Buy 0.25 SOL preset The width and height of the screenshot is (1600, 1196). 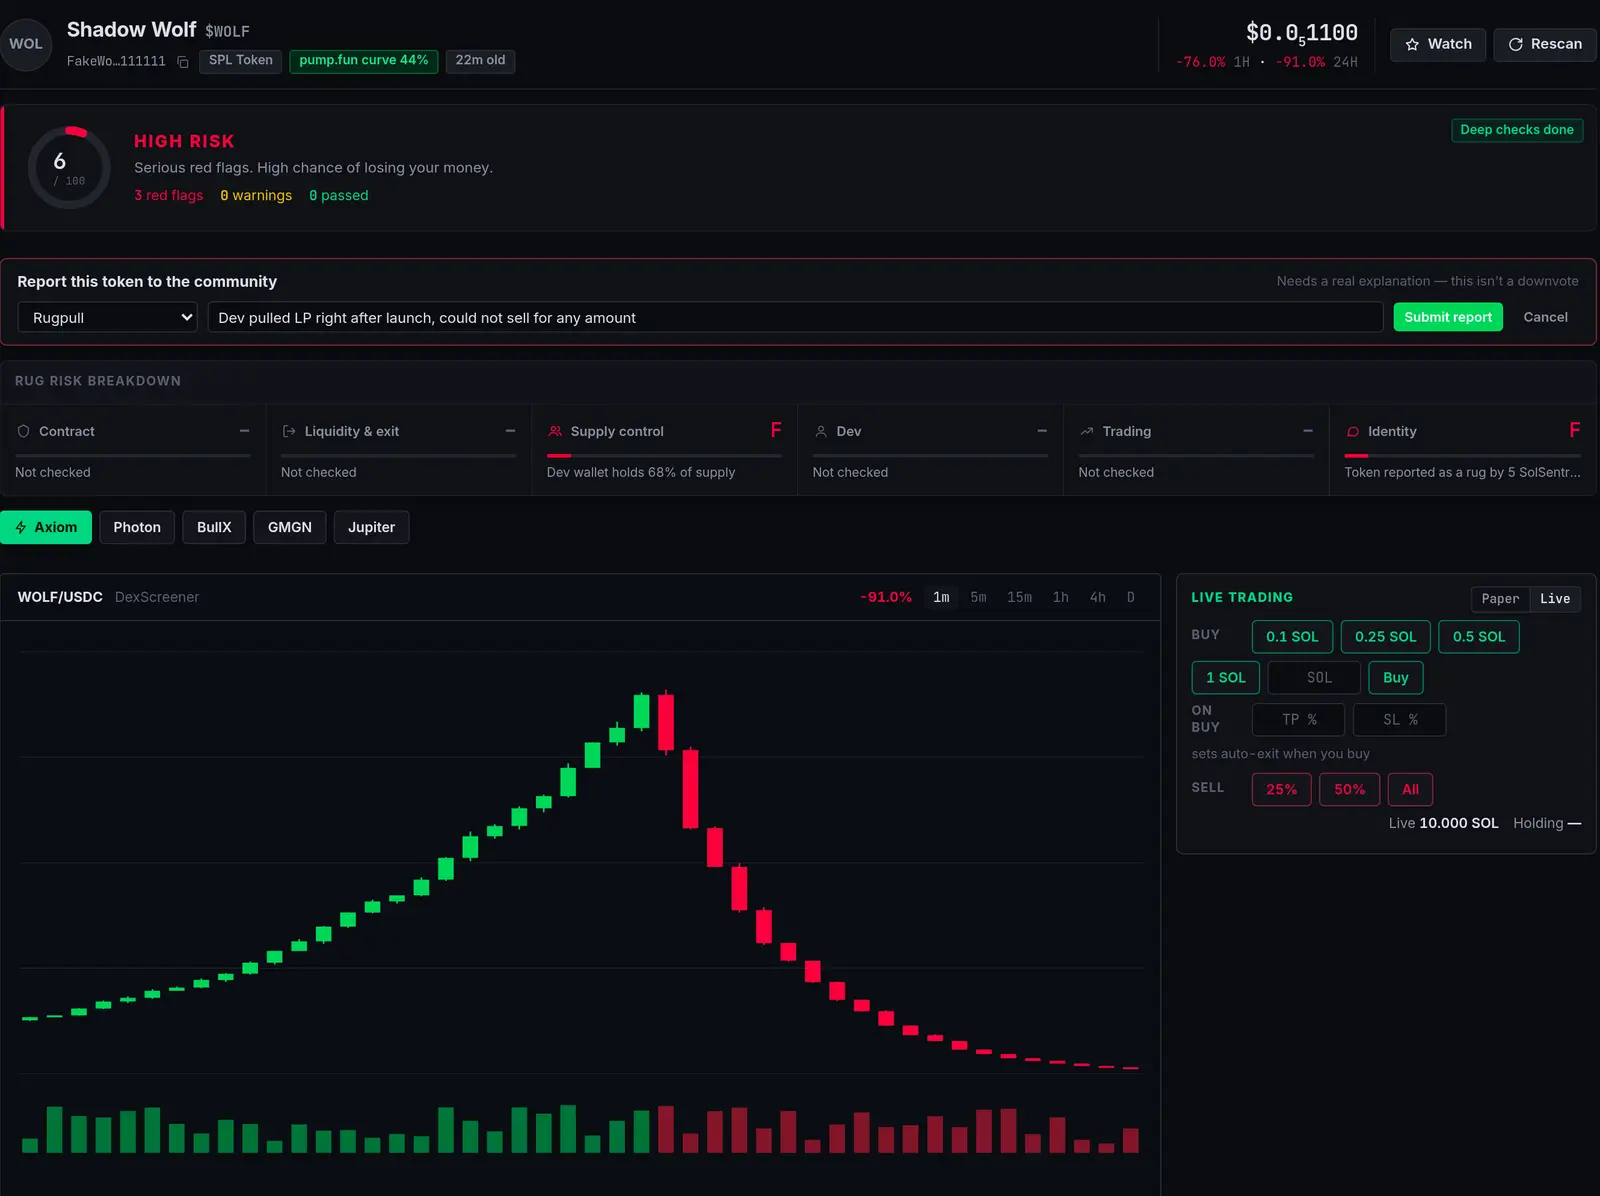click(1385, 637)
